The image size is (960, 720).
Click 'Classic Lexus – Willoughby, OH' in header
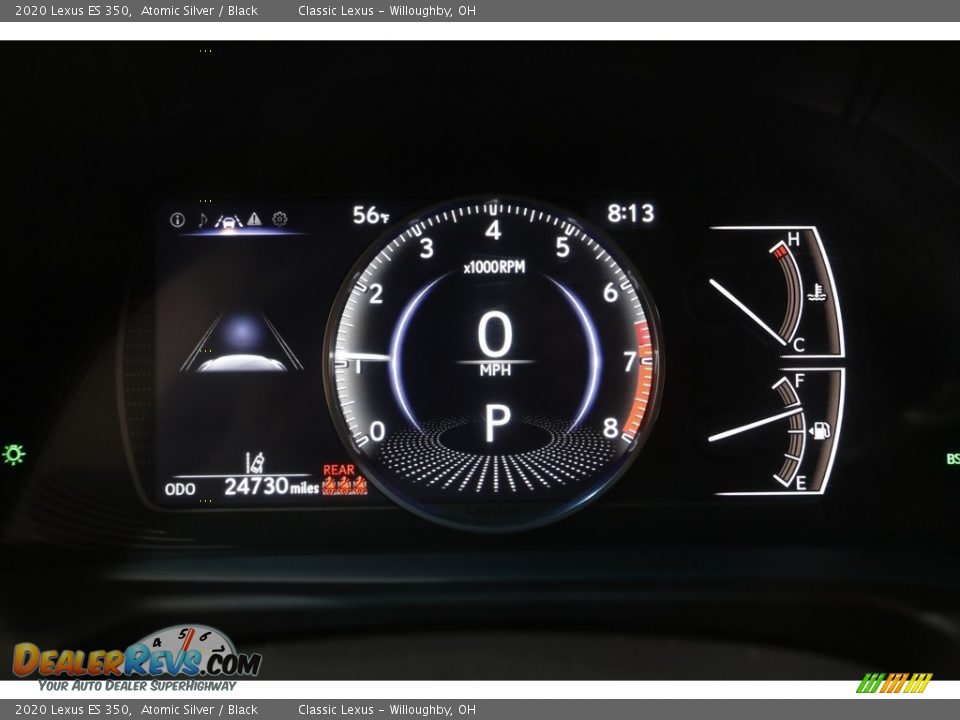pyautogui.click(x=387, y=10)
